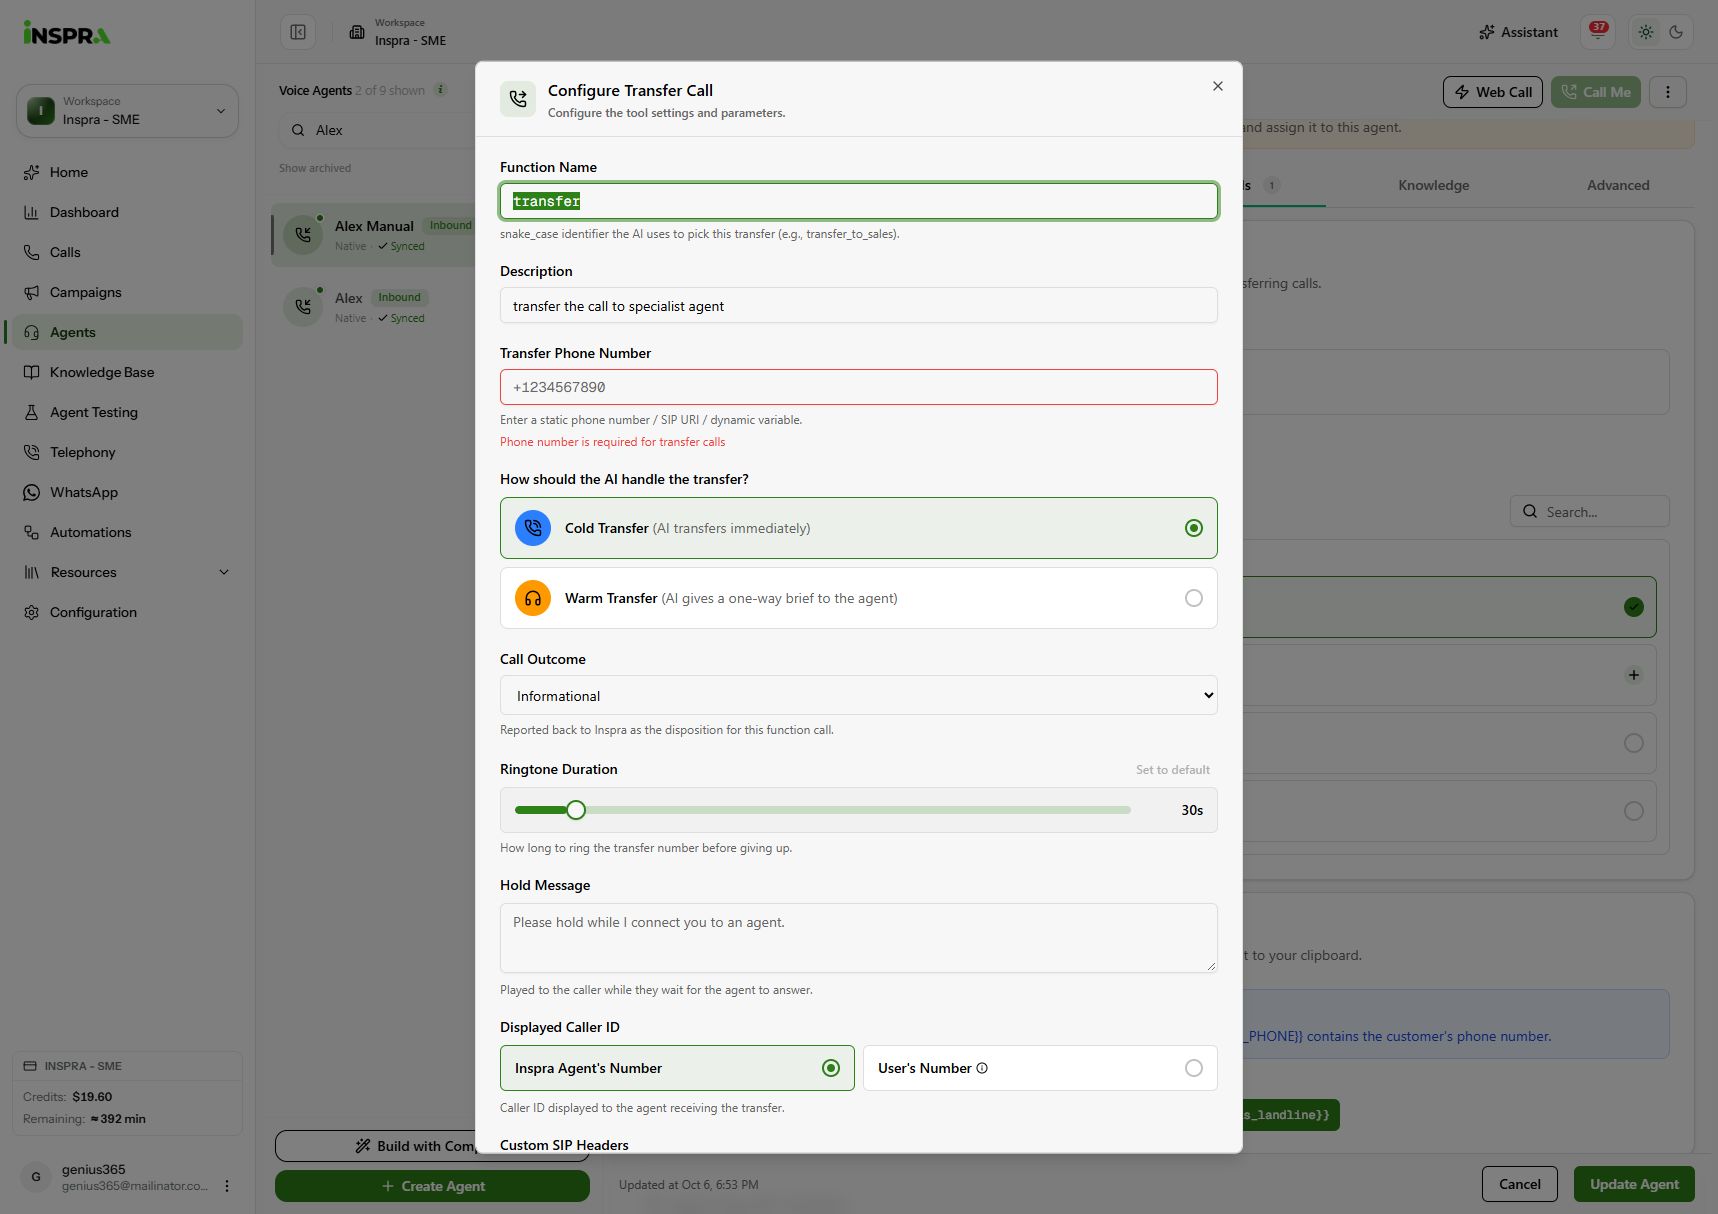The height and width of the screenshot is (1214, 1718).
Task: Click in Transfer Phone Number field
Action: 859,387
